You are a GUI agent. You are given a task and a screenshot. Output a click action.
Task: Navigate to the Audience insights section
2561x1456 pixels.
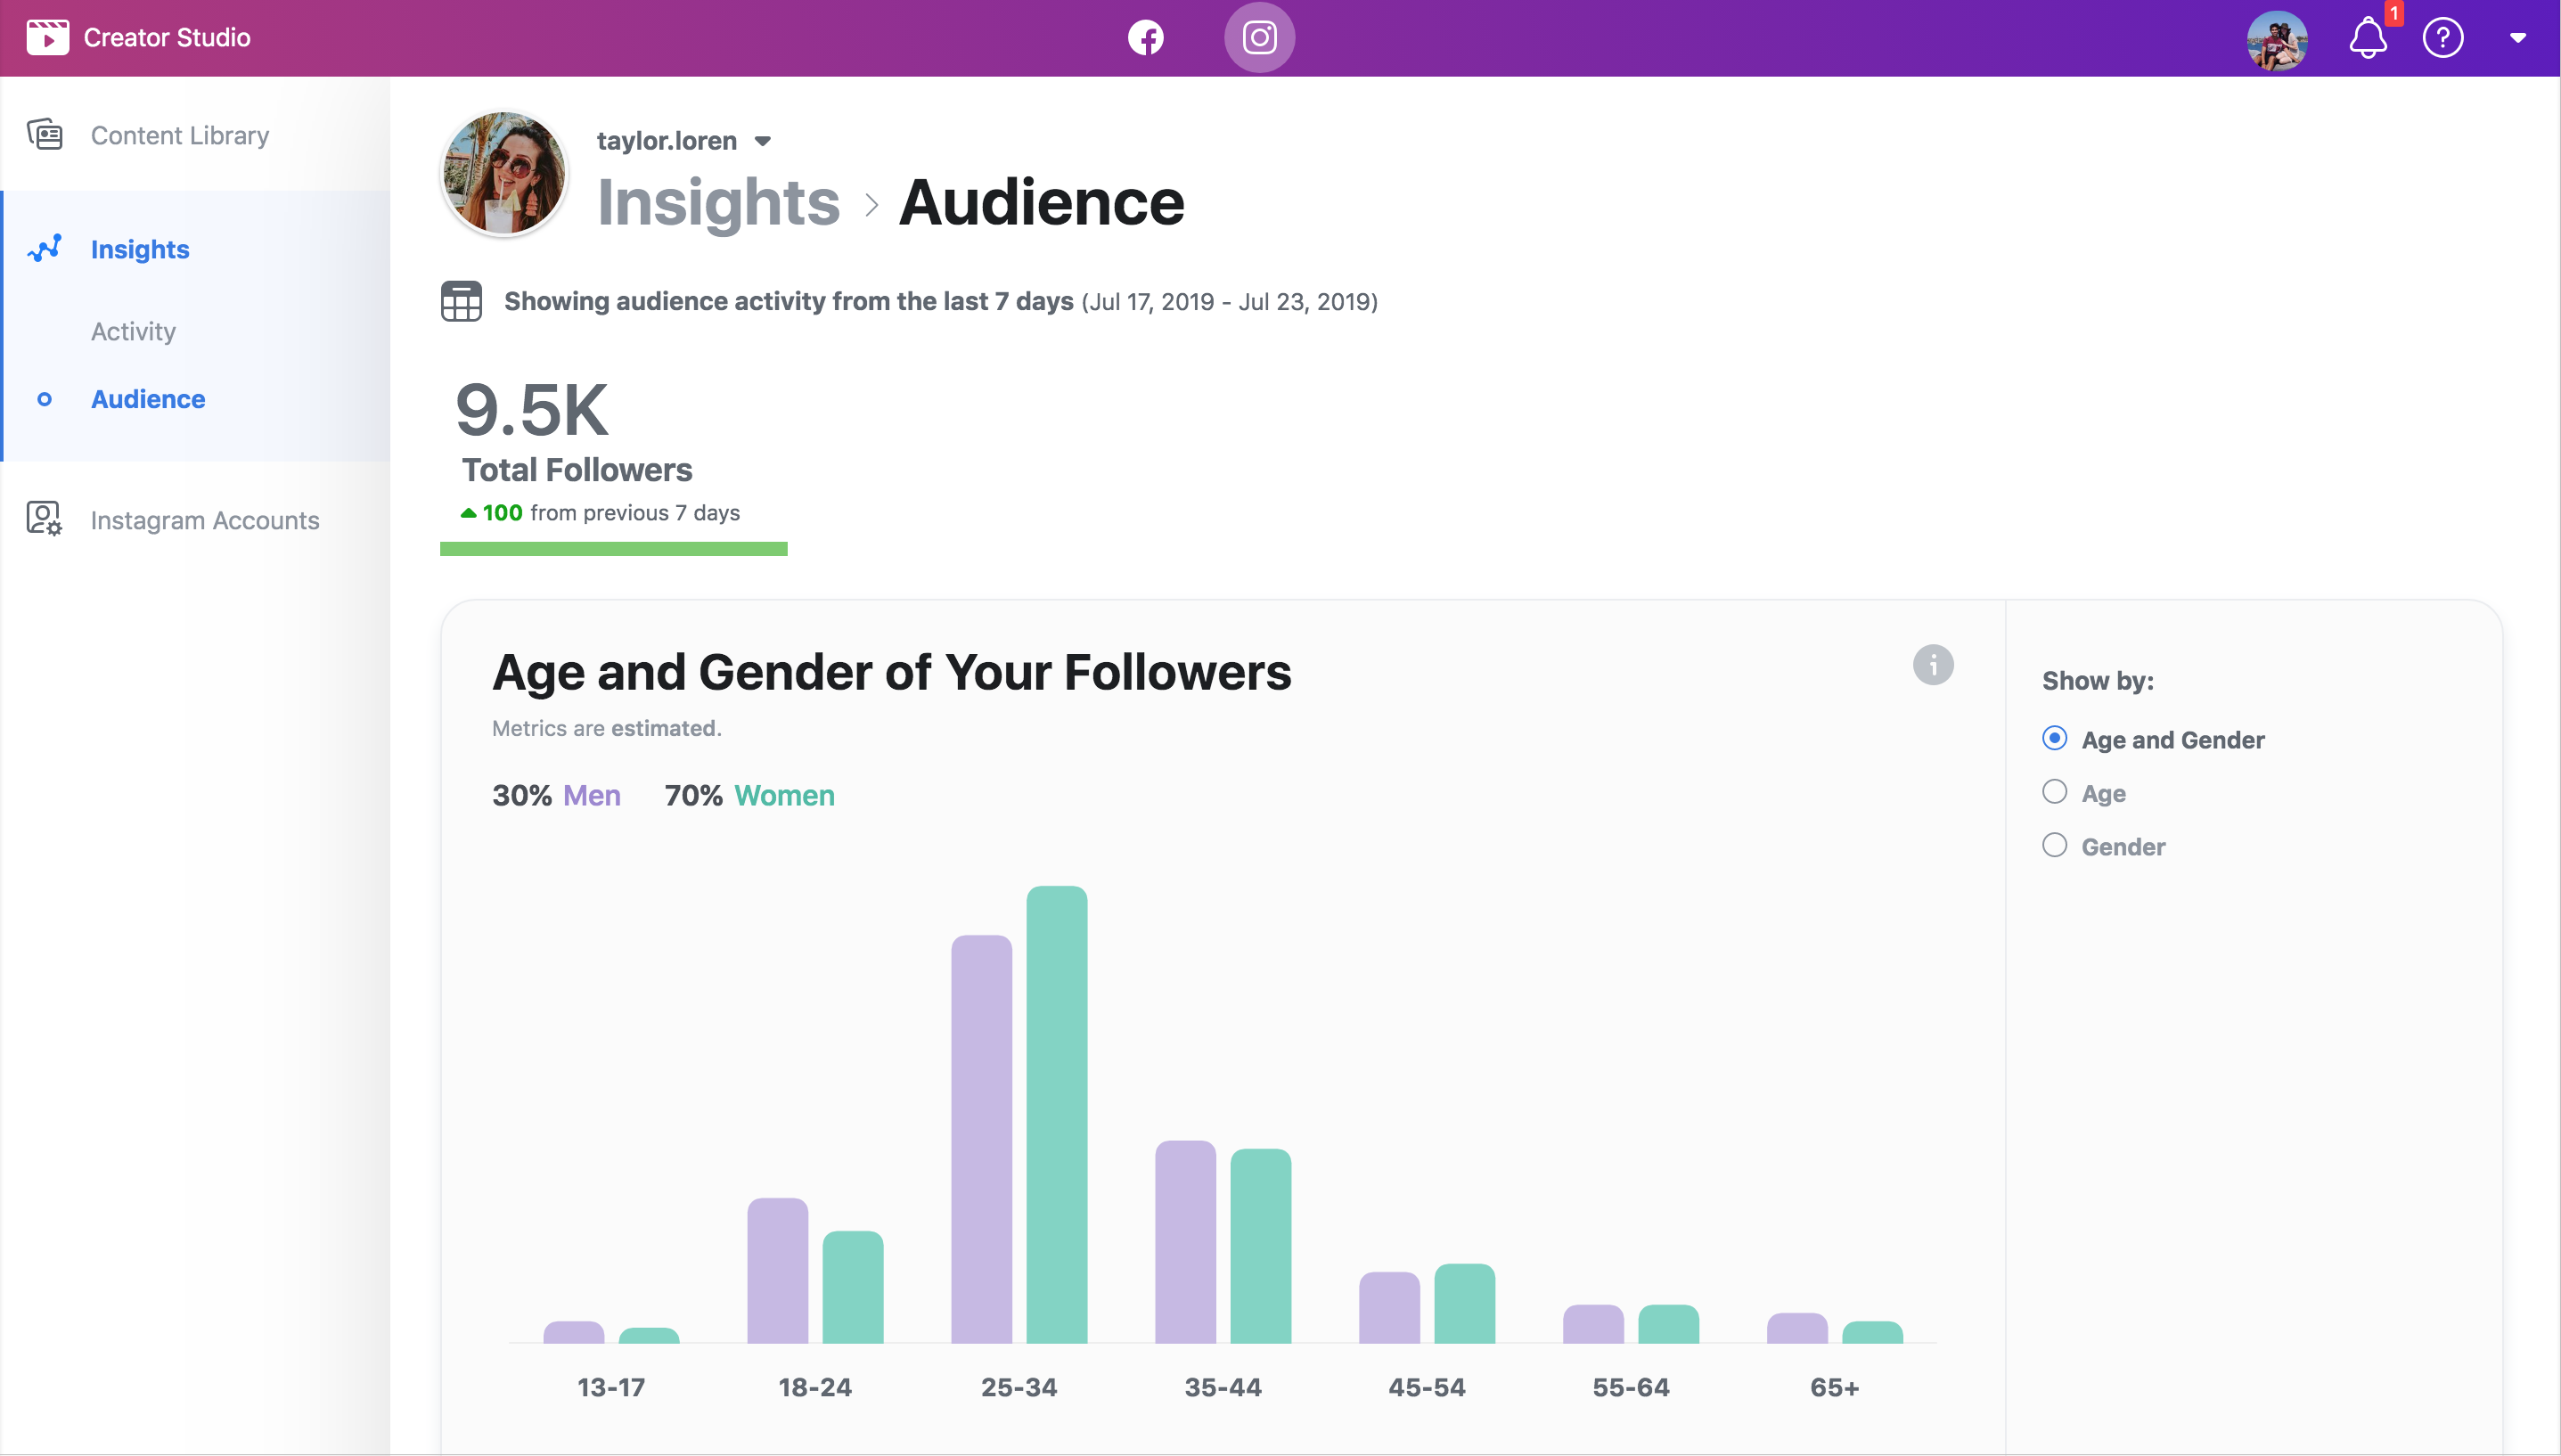click(148, 399)
